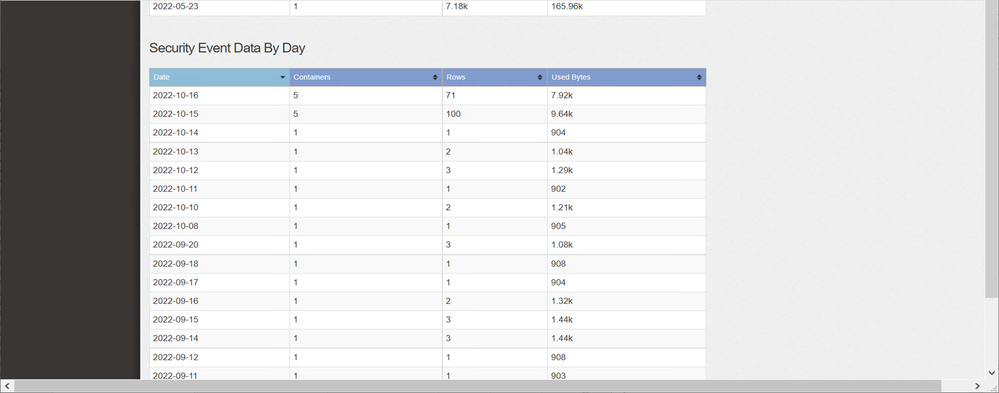Click the Containers column sort arrows icon
999x393 pixels.
[435, 77]
